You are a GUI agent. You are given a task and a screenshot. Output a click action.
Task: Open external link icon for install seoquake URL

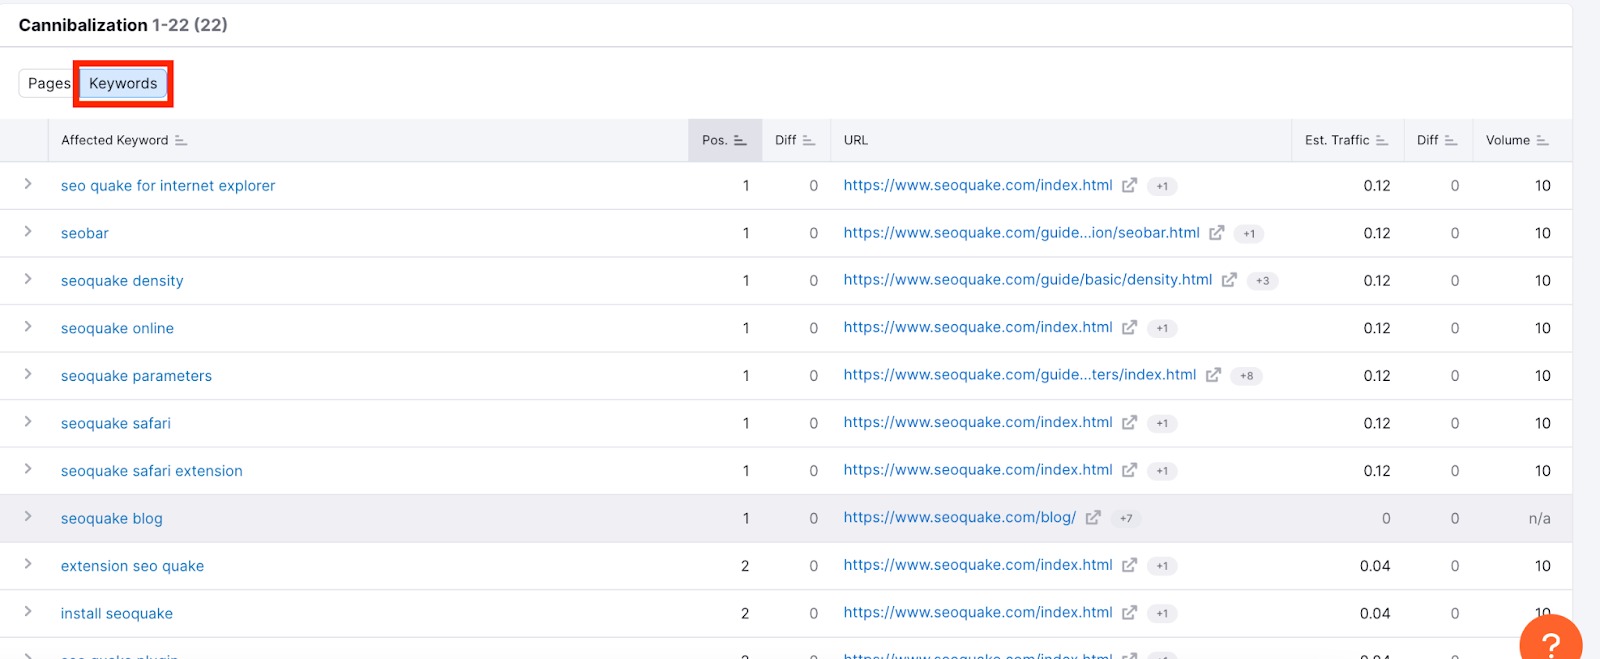[1129, 613]
